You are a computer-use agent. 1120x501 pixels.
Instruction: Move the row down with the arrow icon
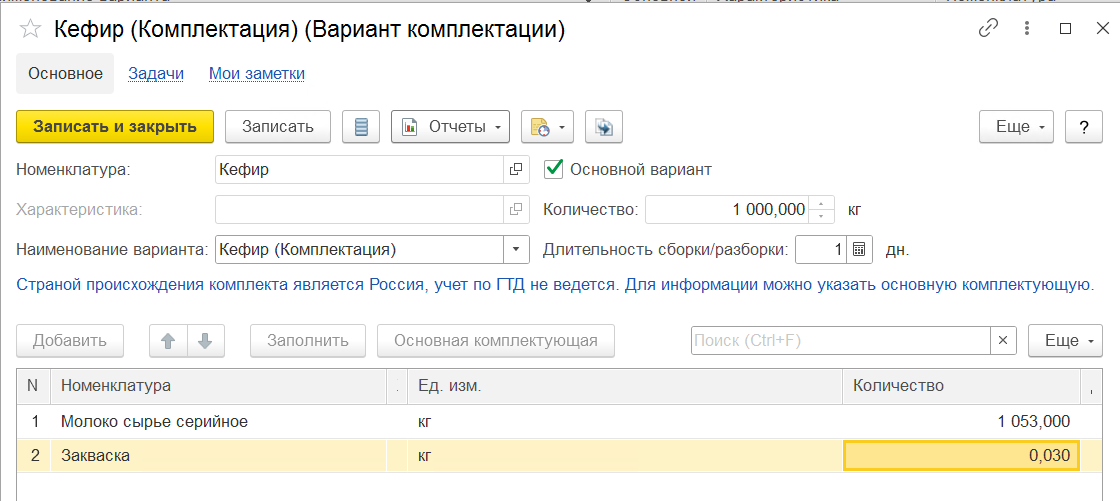coord(206,341)
